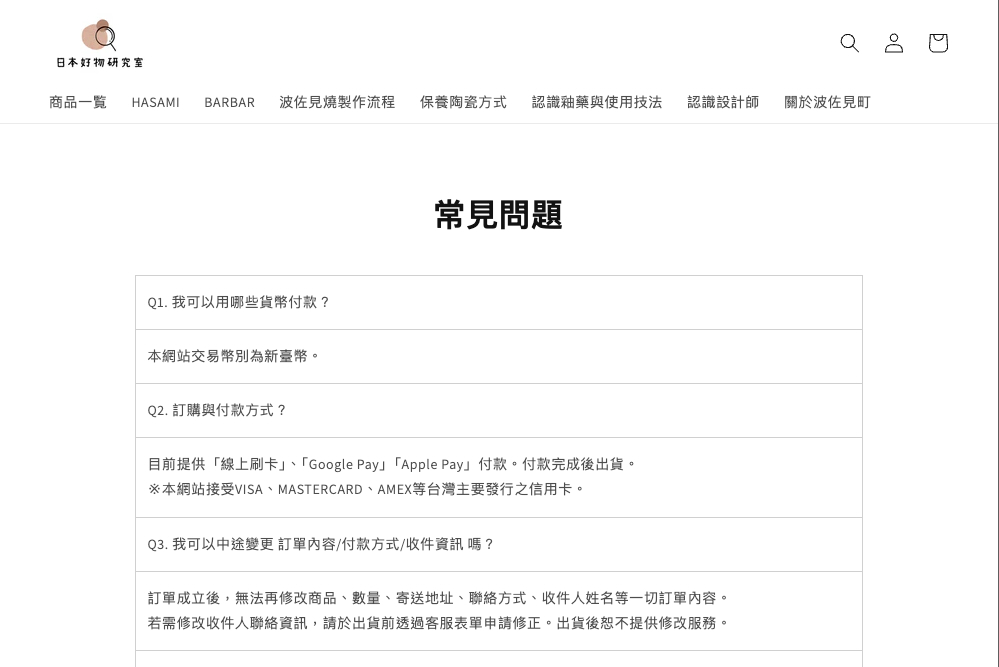Click the Q1 currency payment question row
This screenshot has width=999, height=667.
pyautogui.click(x=239, y=302)
